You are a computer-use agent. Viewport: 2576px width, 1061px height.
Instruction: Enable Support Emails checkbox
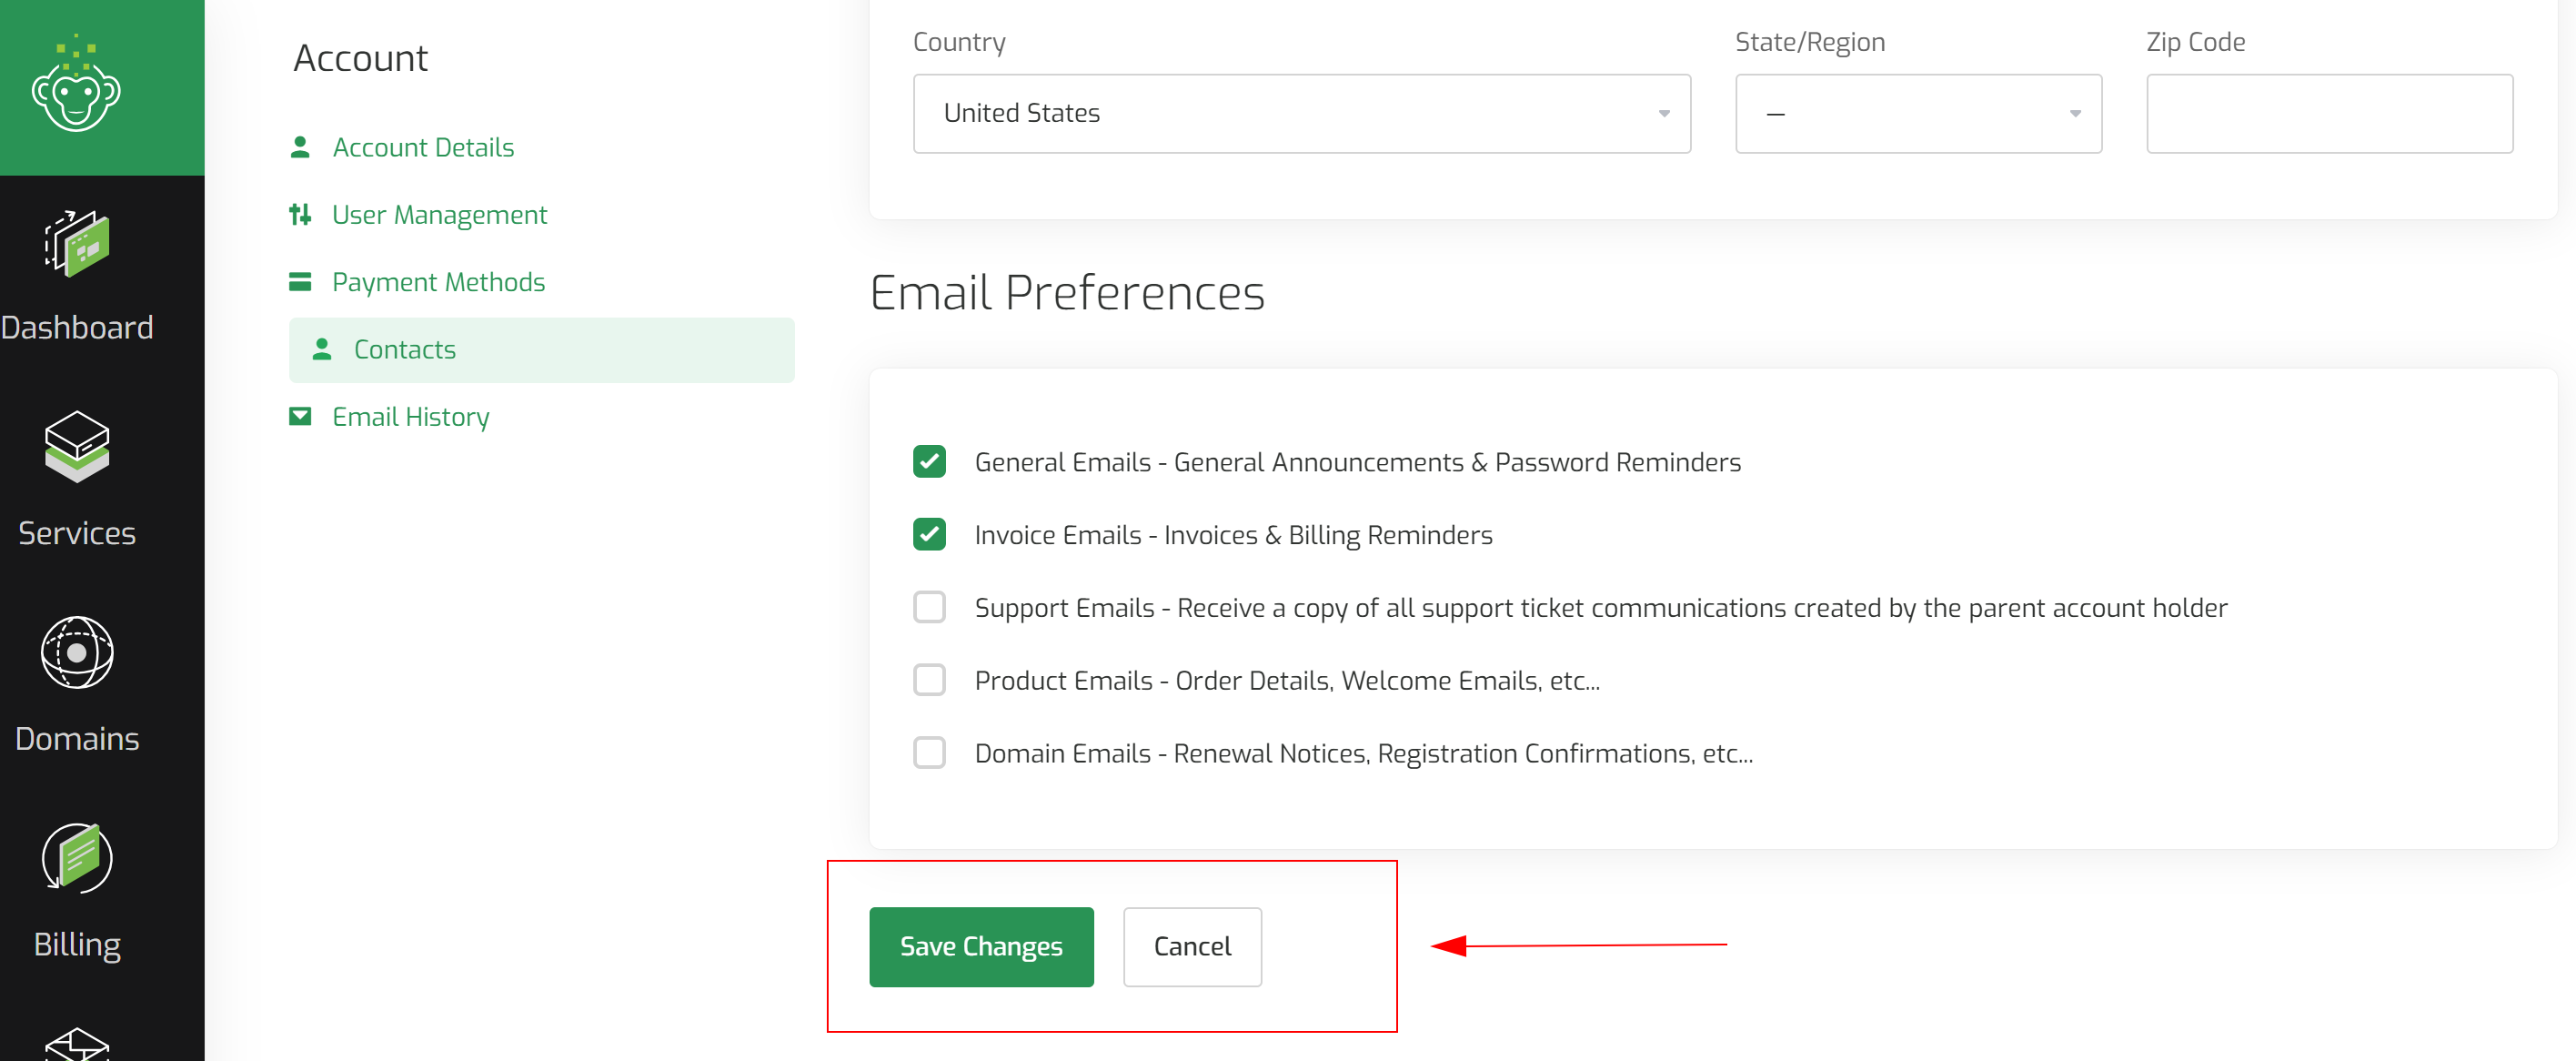pyautogui.click(x=929, y=607)
